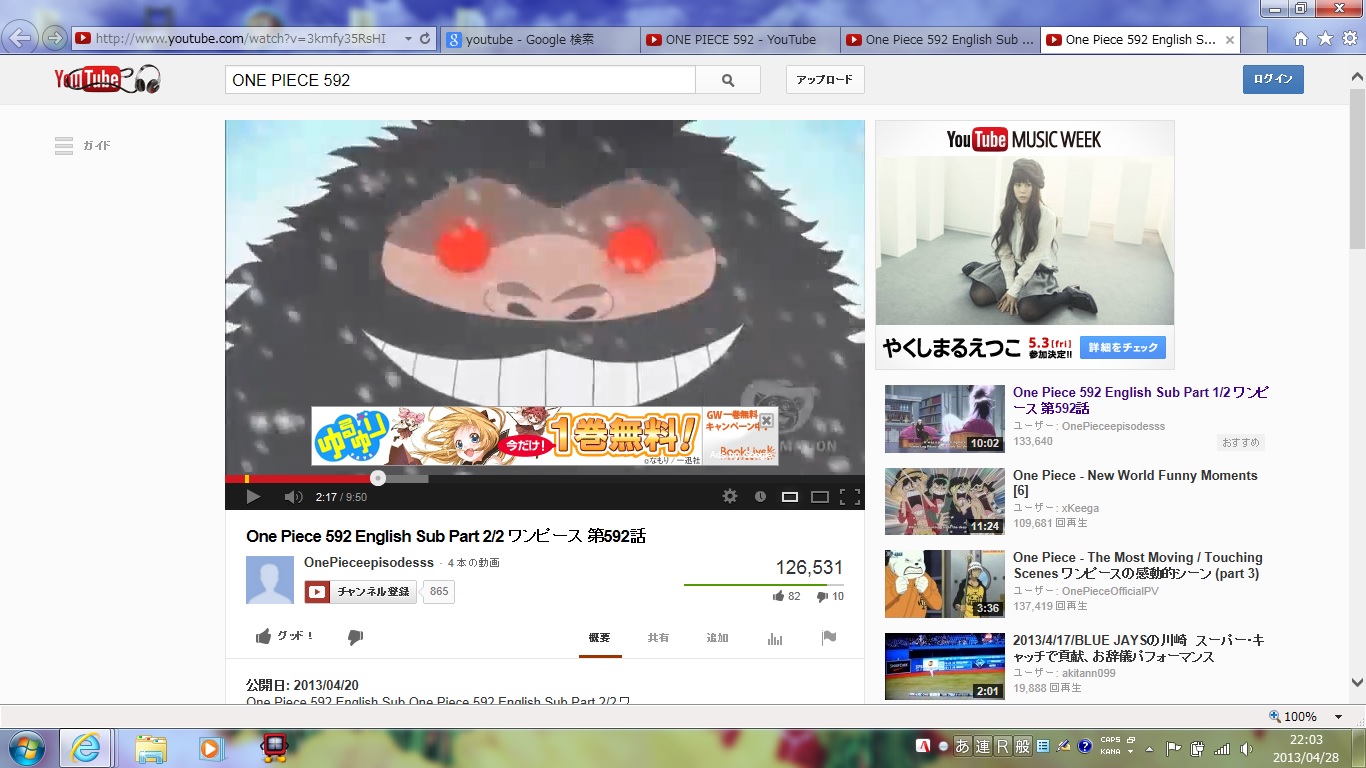
Task: Open the guide hamburger menu icon
Action: pos(64,146)
